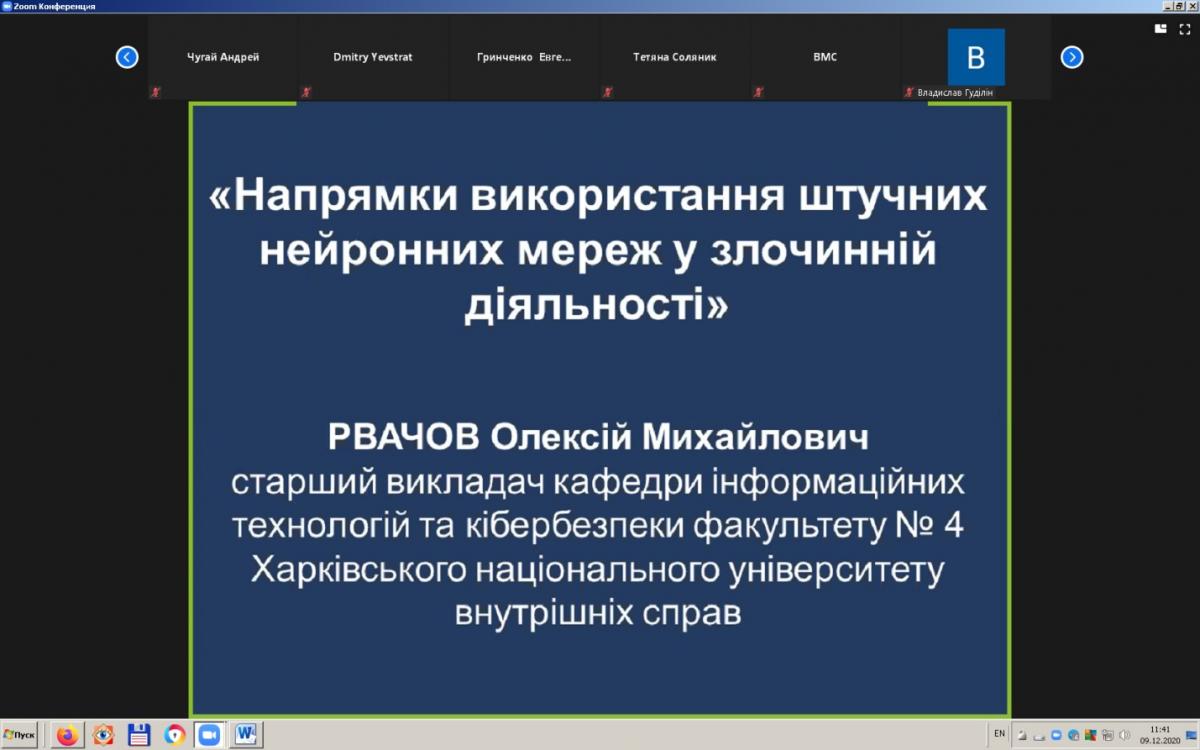Launch the Chrome-like browser in the taskbar
Viewport: 1200px width, 750px height.
coord(175,735)
